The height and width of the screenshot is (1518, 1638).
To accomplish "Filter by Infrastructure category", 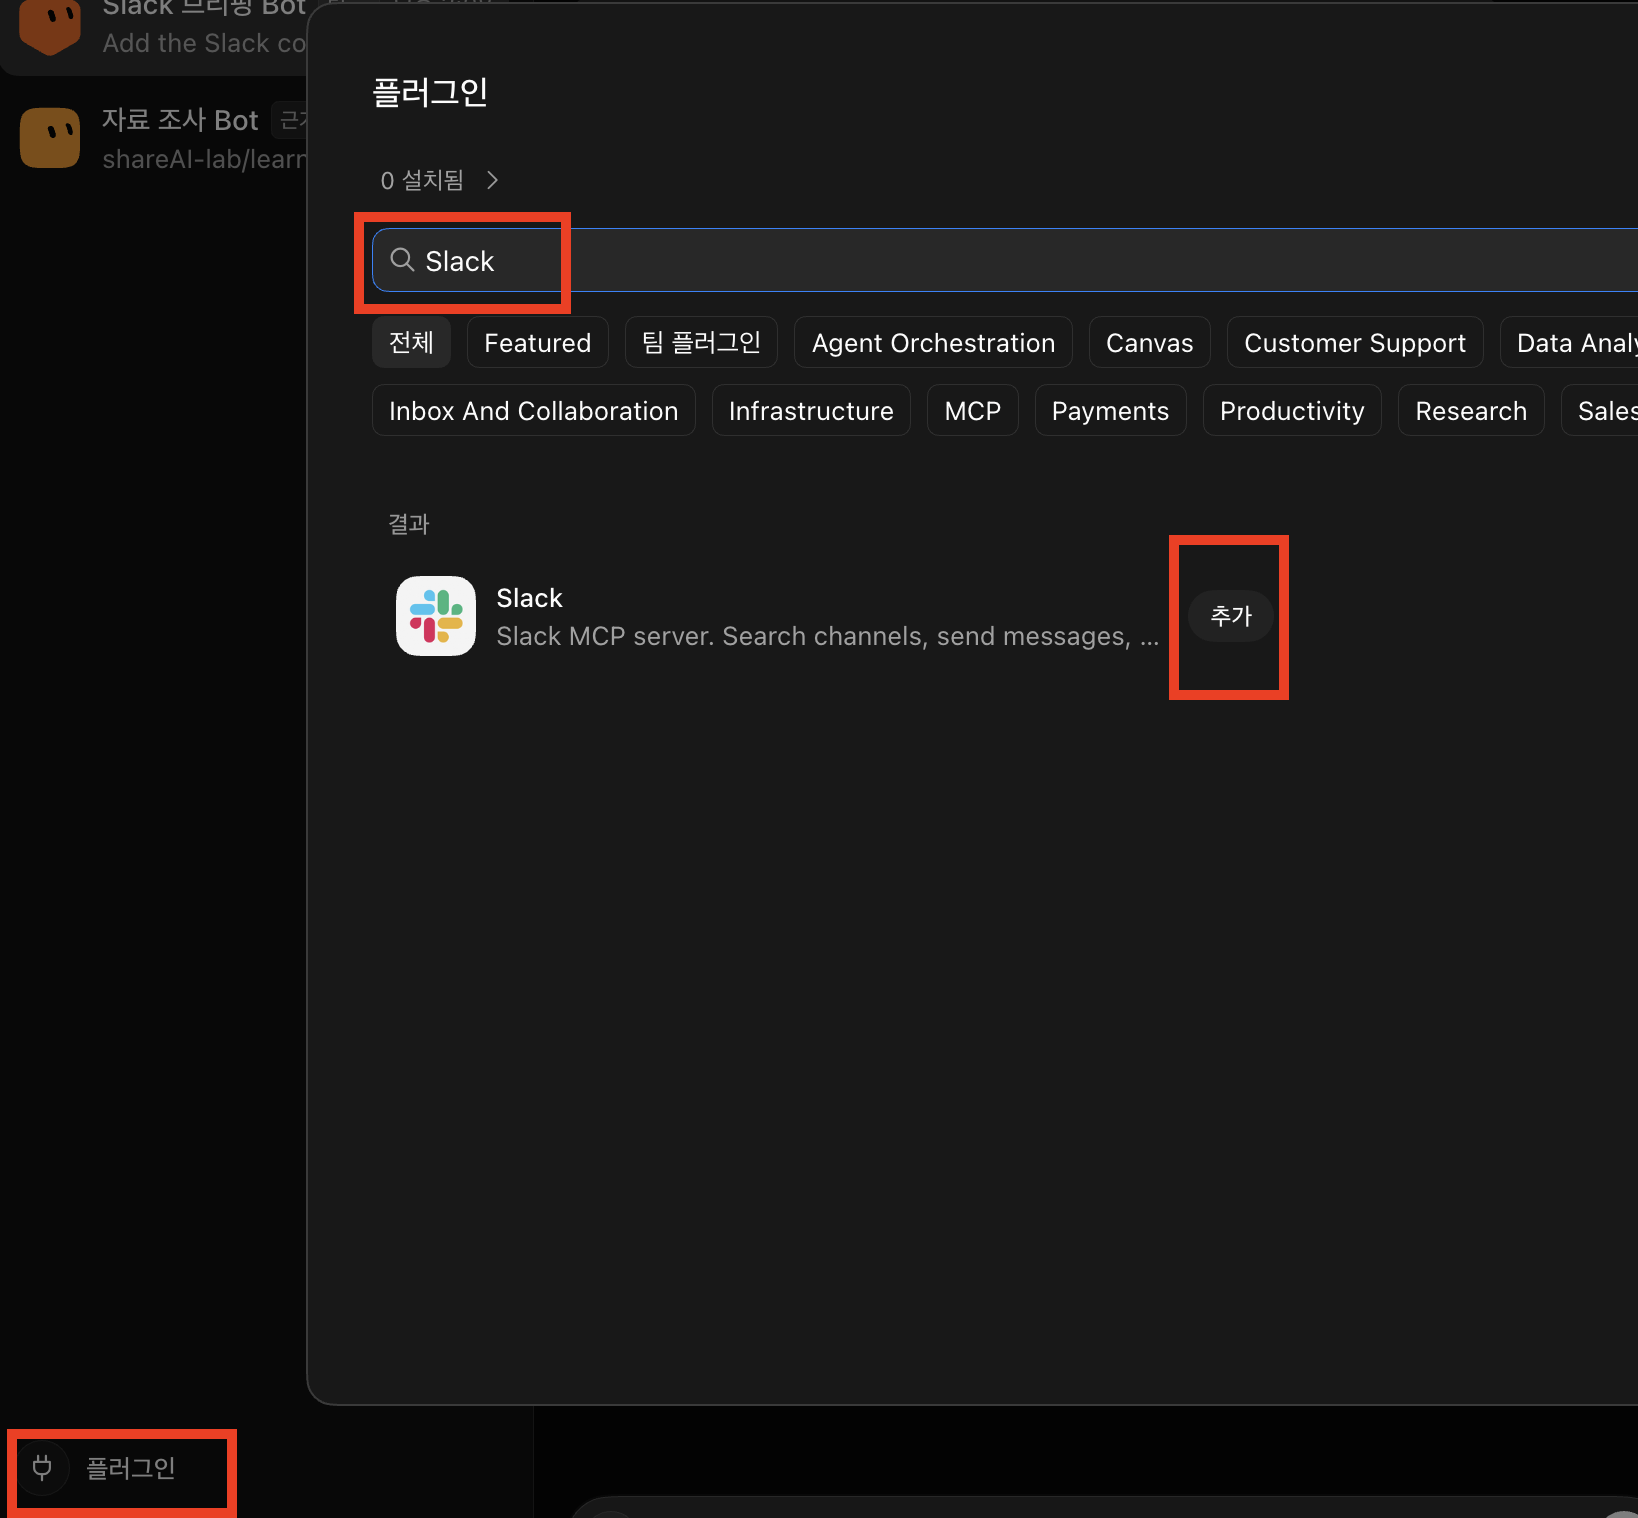I will [811, 411].
